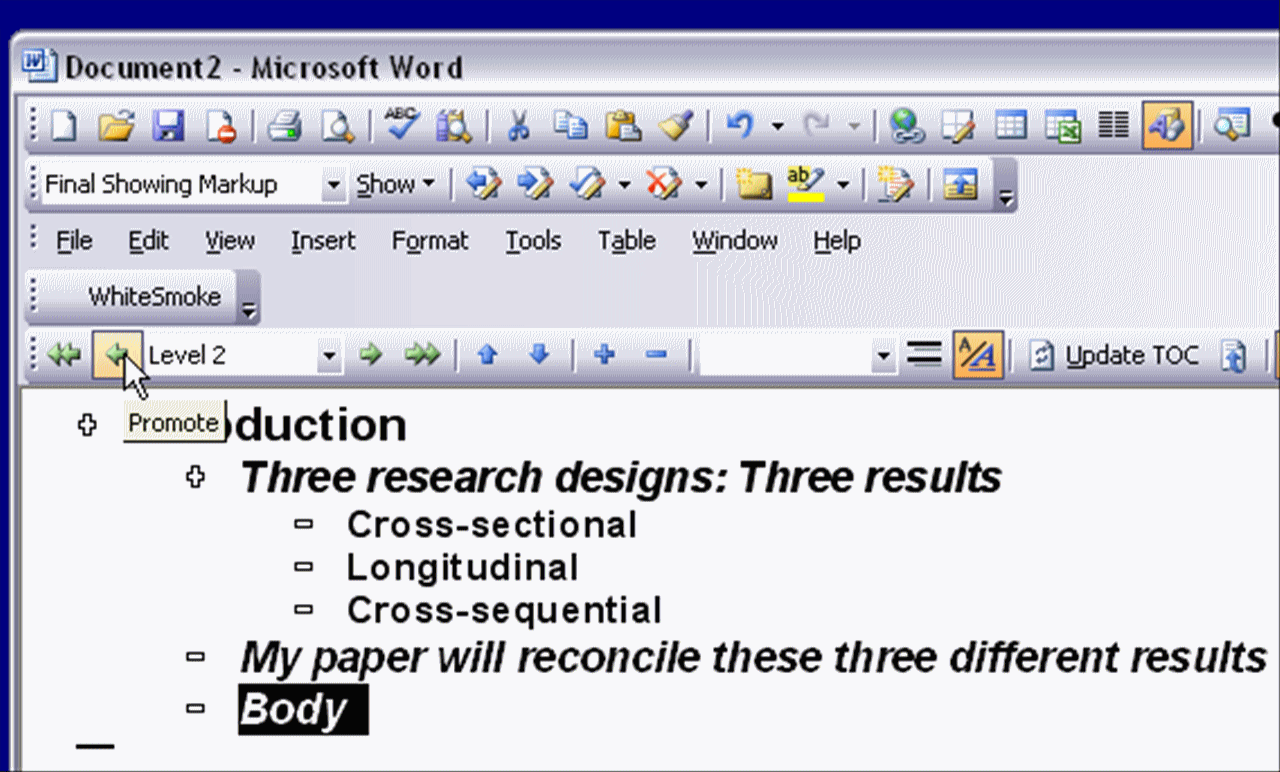1280x772 pixels.
Task: Open the View menu
Action: 230,241
